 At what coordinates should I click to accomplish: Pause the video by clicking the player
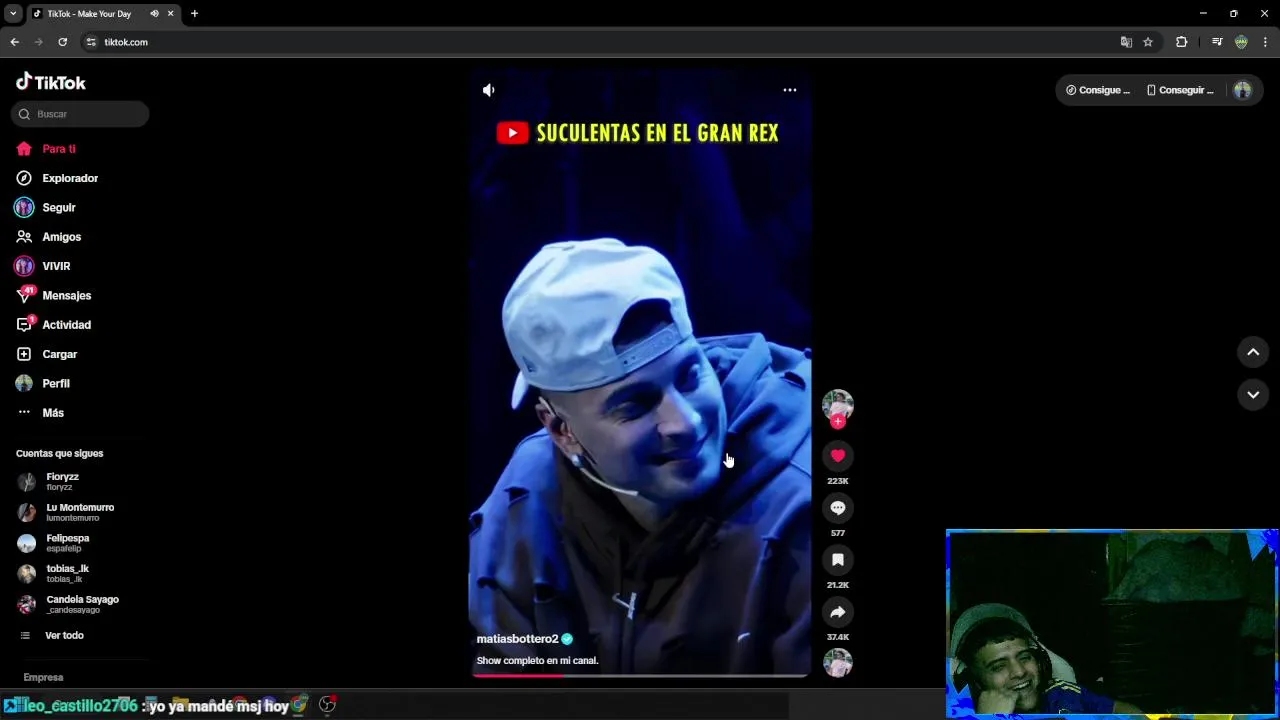pyautogui.click(x=640, y=375)
